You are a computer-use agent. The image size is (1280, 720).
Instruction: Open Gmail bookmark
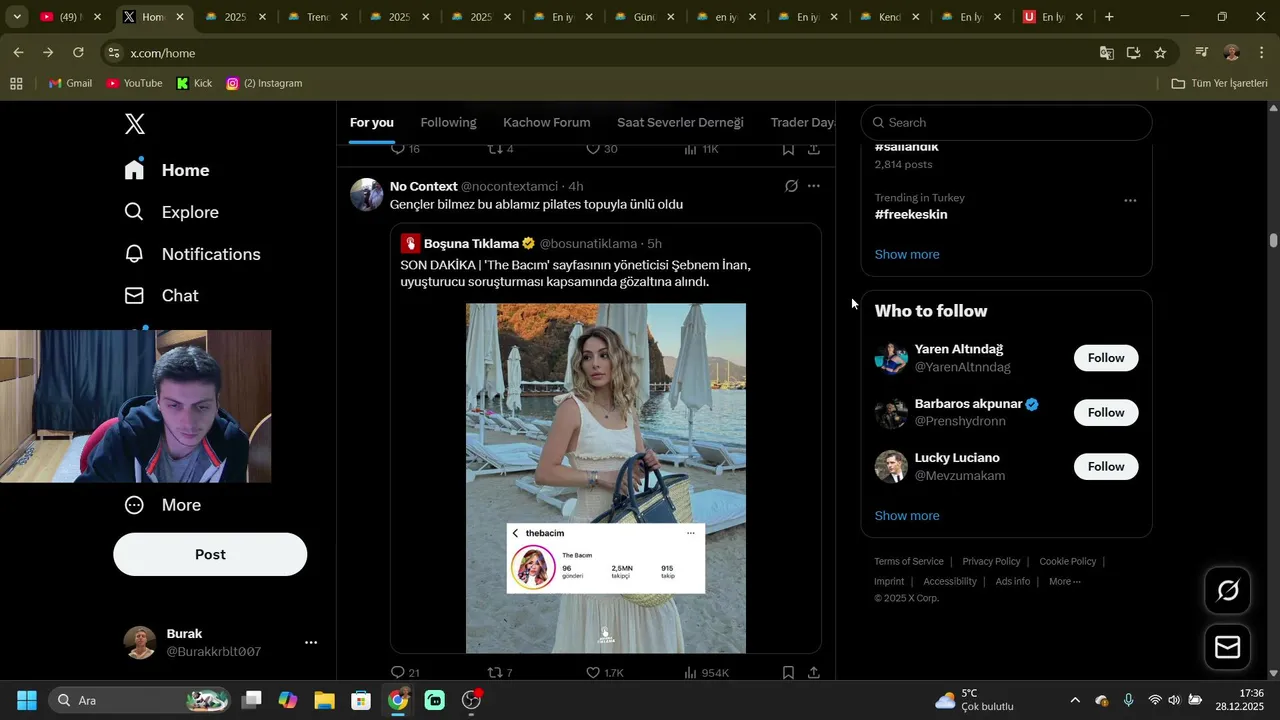[70, 83]
